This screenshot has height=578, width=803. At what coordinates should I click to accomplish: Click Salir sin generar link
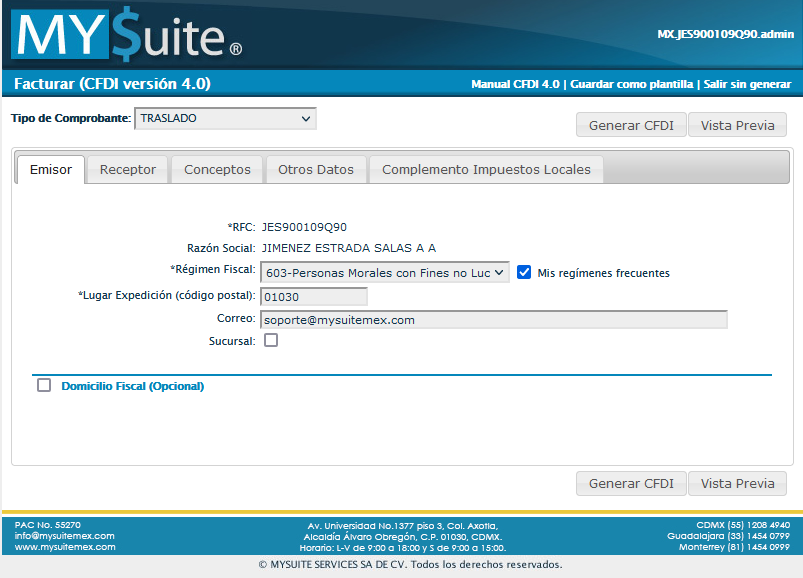click(747, 84)
